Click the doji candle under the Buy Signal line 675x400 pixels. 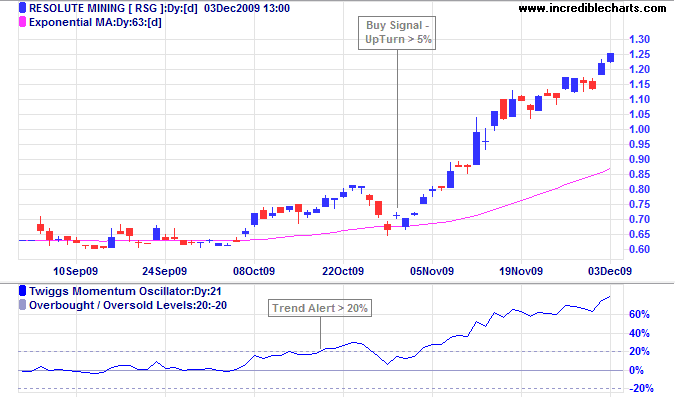point(396,215)
